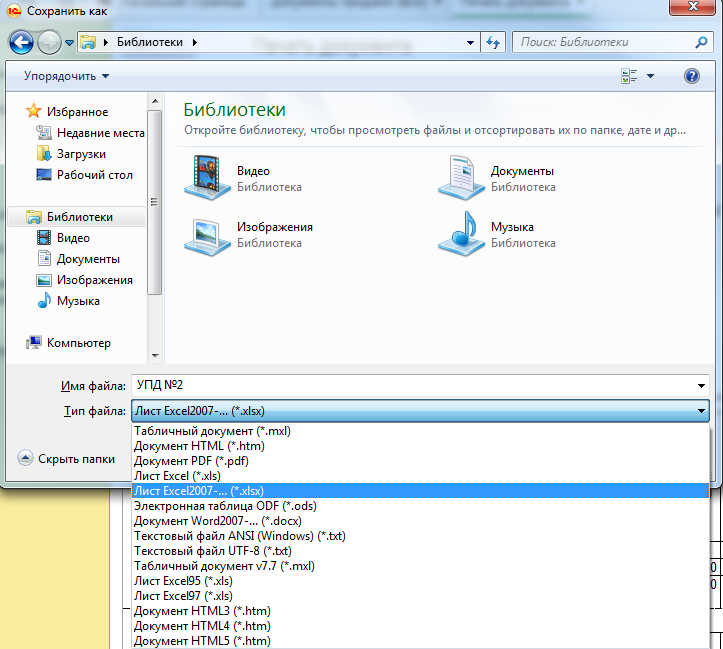Image resolution: width=723 pixels, height=649 pixels.
Task: Choose Лист Excel97 (*.xls) file type
Action: coord(420,596)
